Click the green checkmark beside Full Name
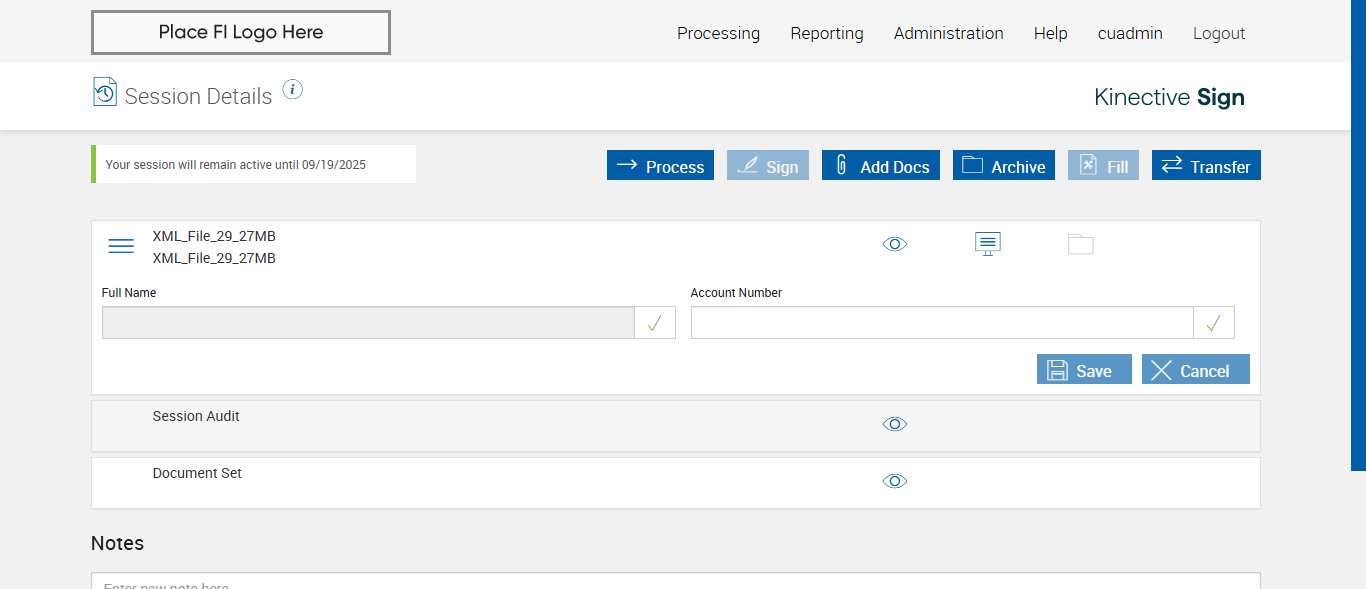This screenshot has height=589, width=1366. 655,323
